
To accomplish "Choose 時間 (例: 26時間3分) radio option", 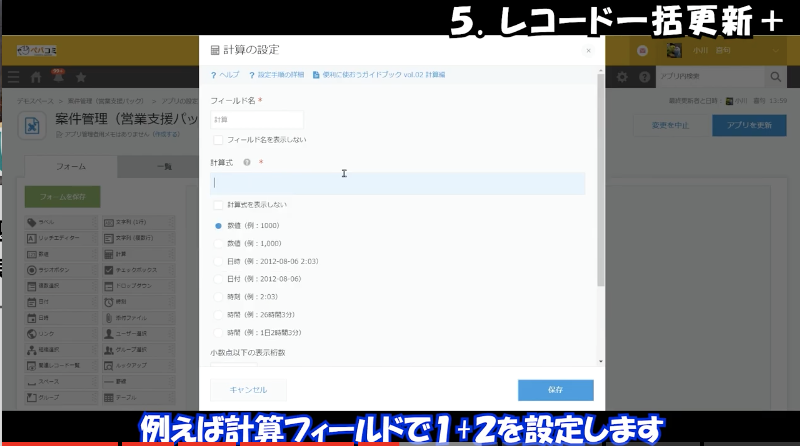I will pyautogui.click(x=219, y=314).
